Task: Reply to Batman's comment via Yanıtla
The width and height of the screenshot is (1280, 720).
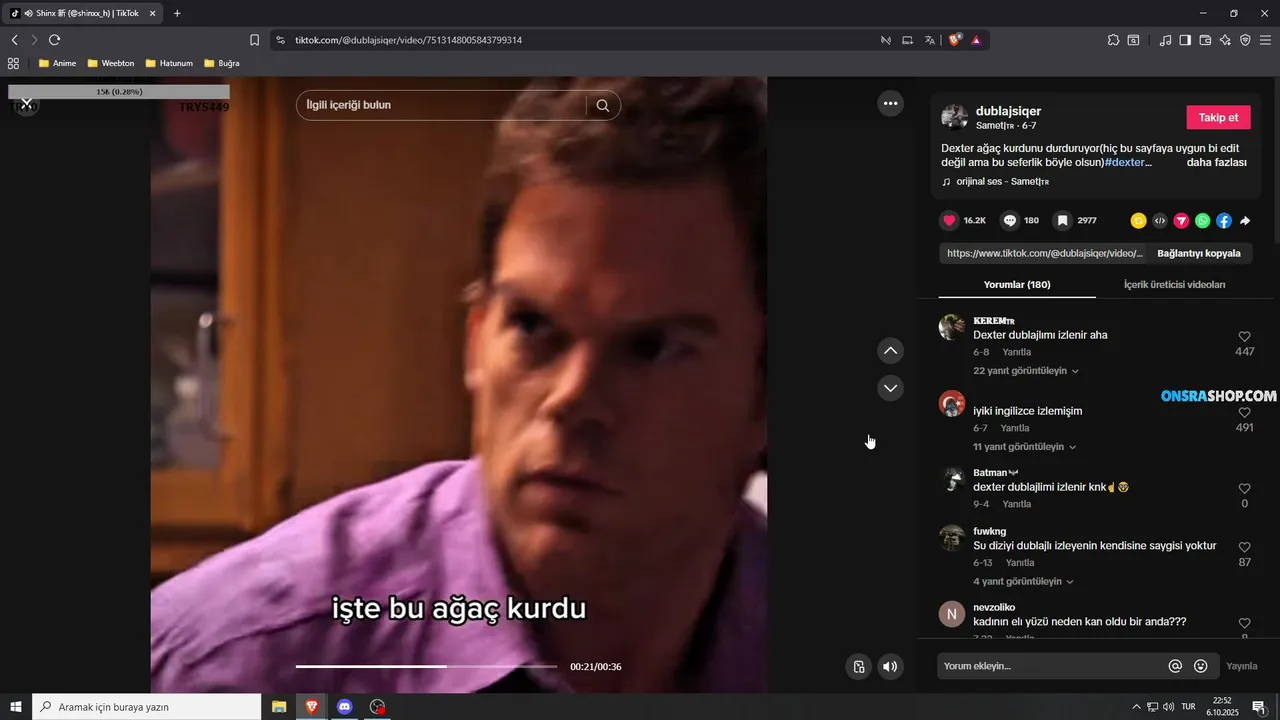Action: click(1017, 504)
